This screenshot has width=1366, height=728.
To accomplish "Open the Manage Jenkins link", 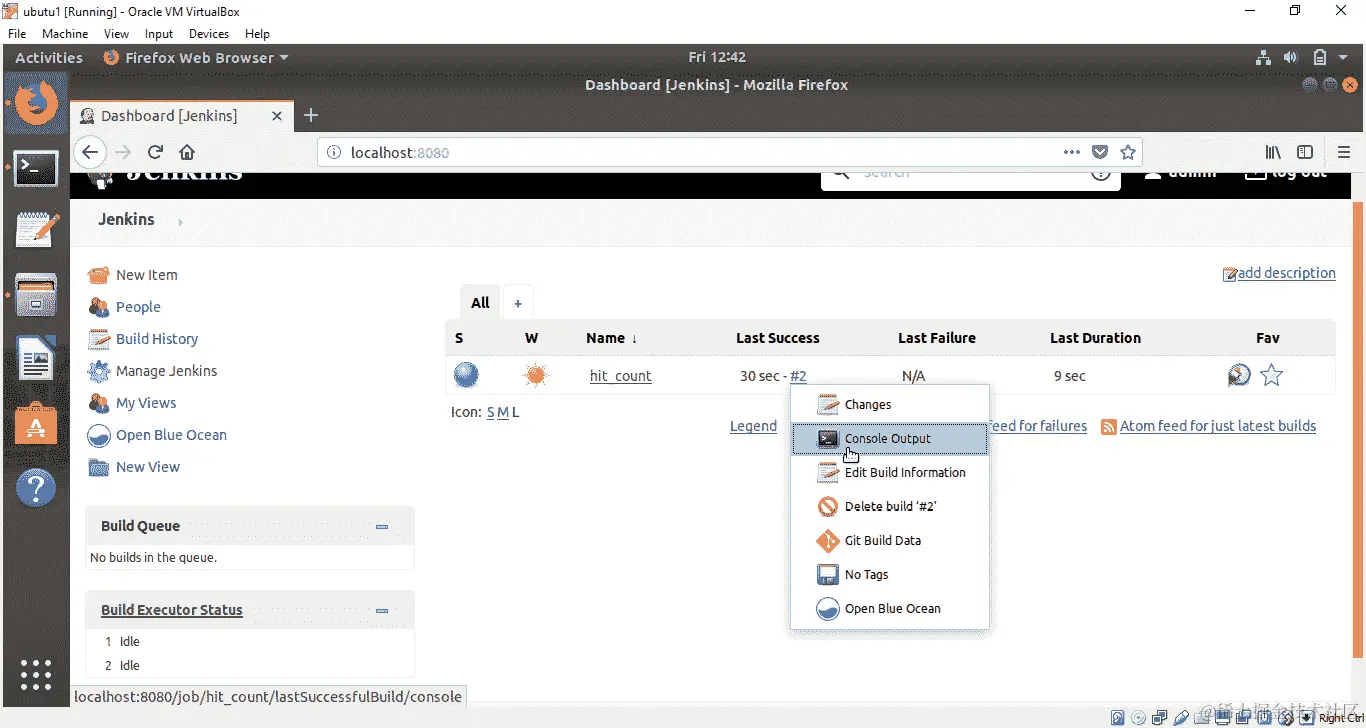I will 166,371.
